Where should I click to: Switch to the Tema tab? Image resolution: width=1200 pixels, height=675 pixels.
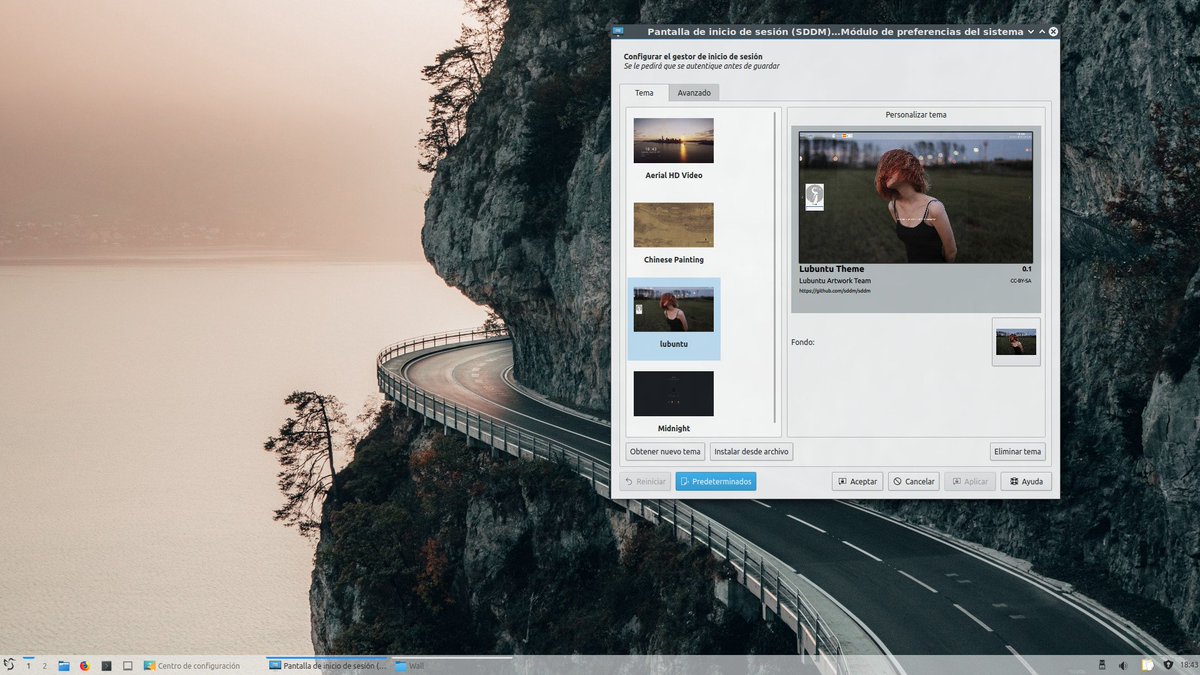point(644,92)
